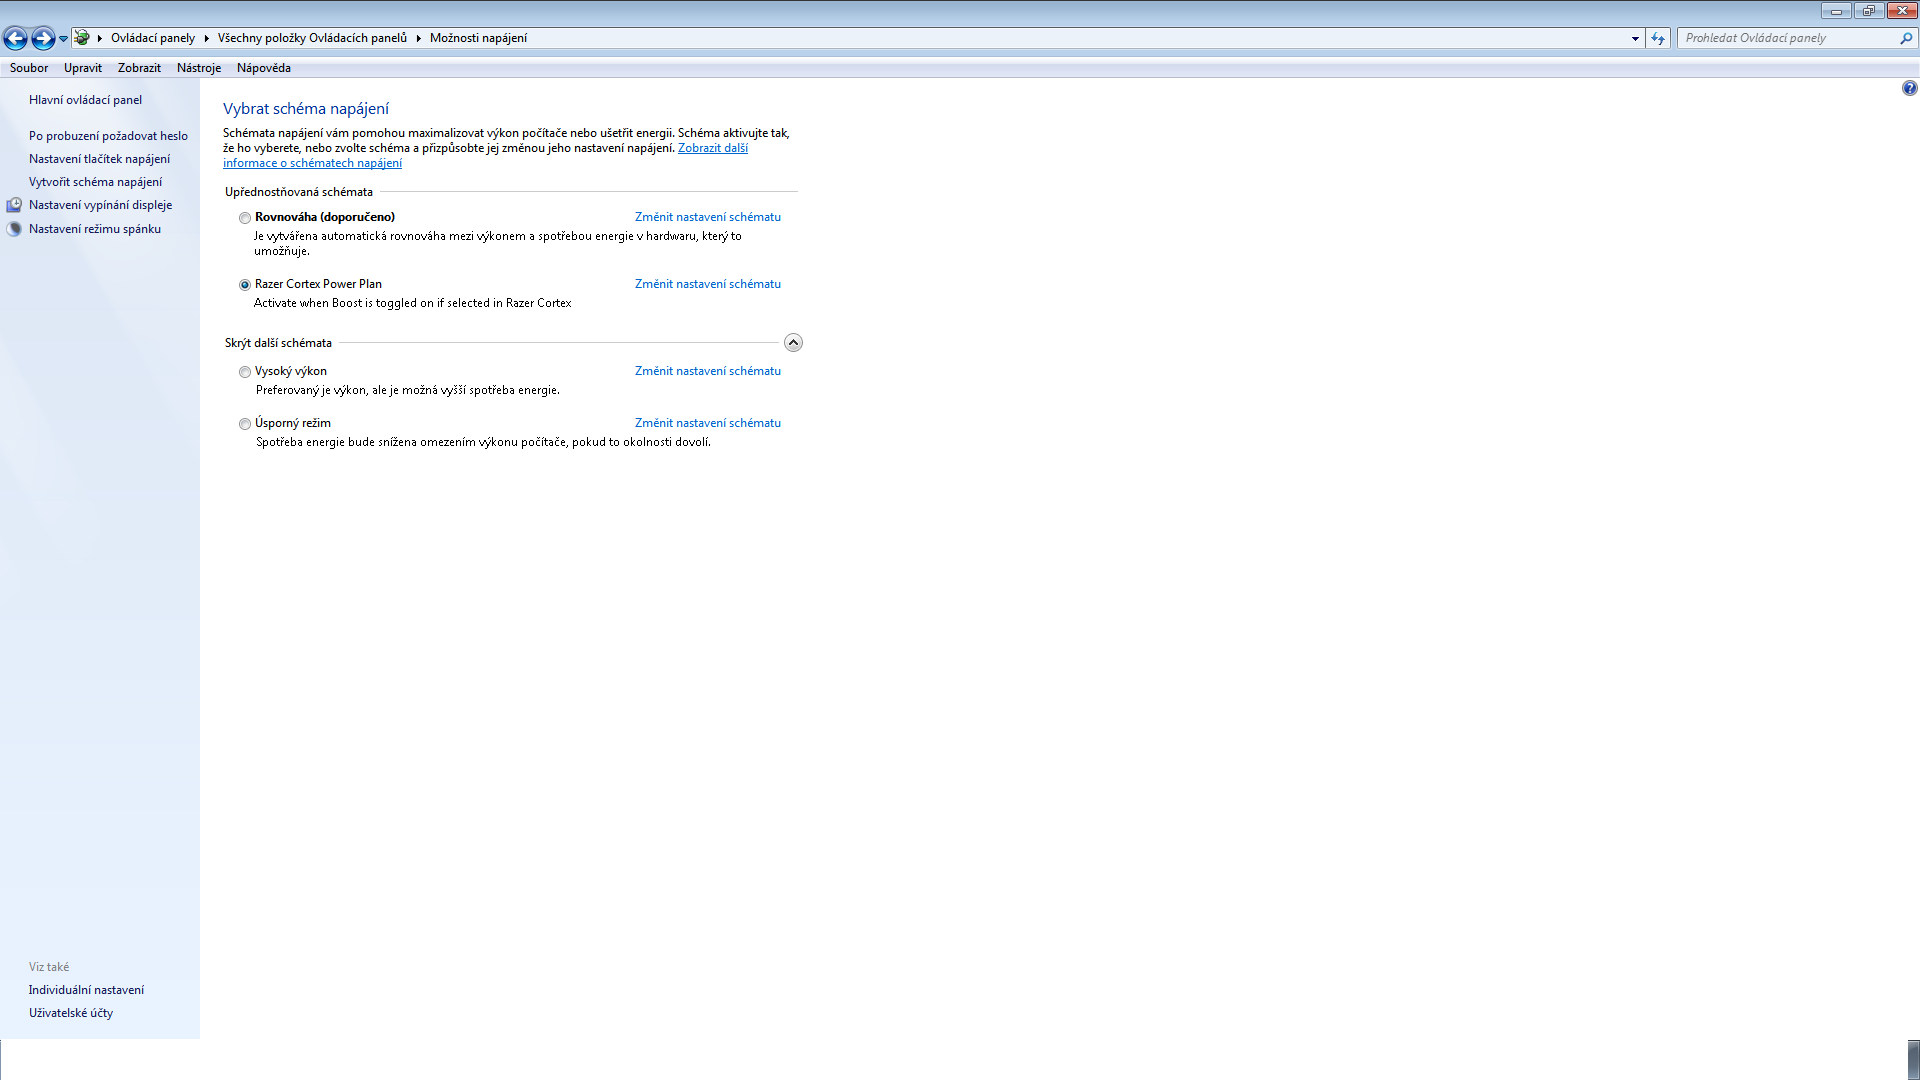
Task: Open Nastavení tlačítek napájení
Action: coord(99,159)
